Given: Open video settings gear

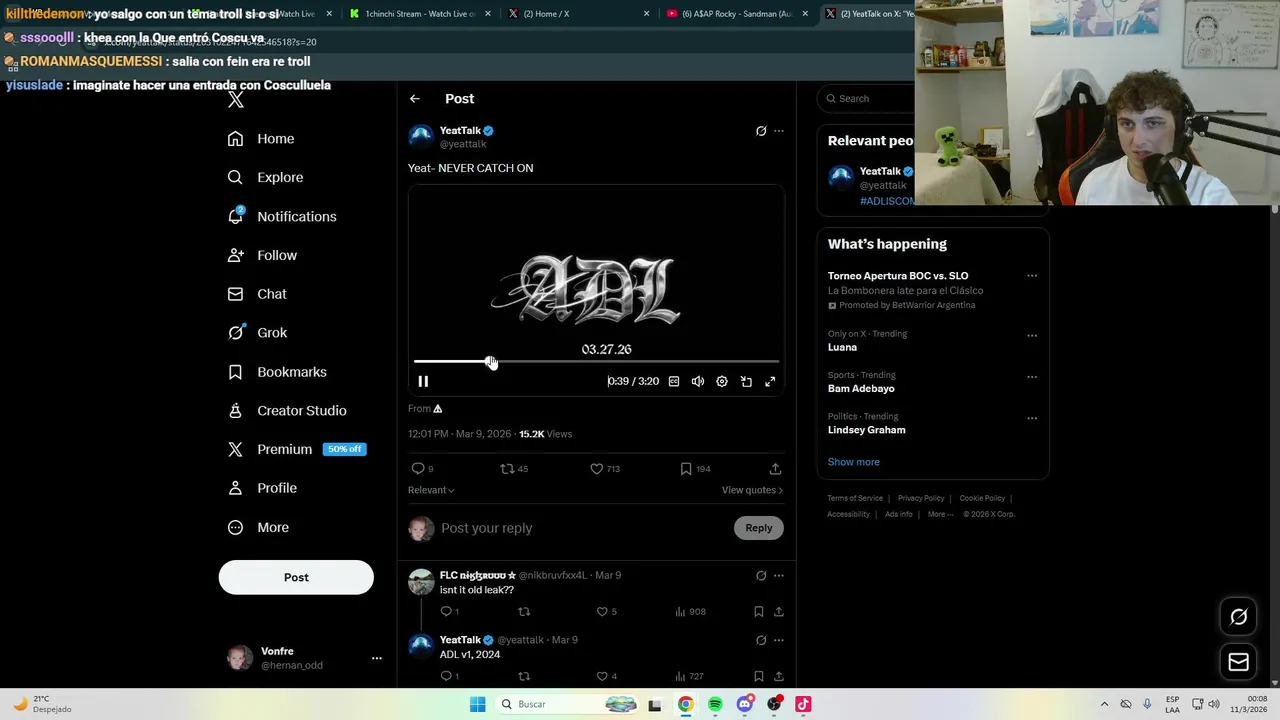Looking at the screenshot, I should 722,381.
